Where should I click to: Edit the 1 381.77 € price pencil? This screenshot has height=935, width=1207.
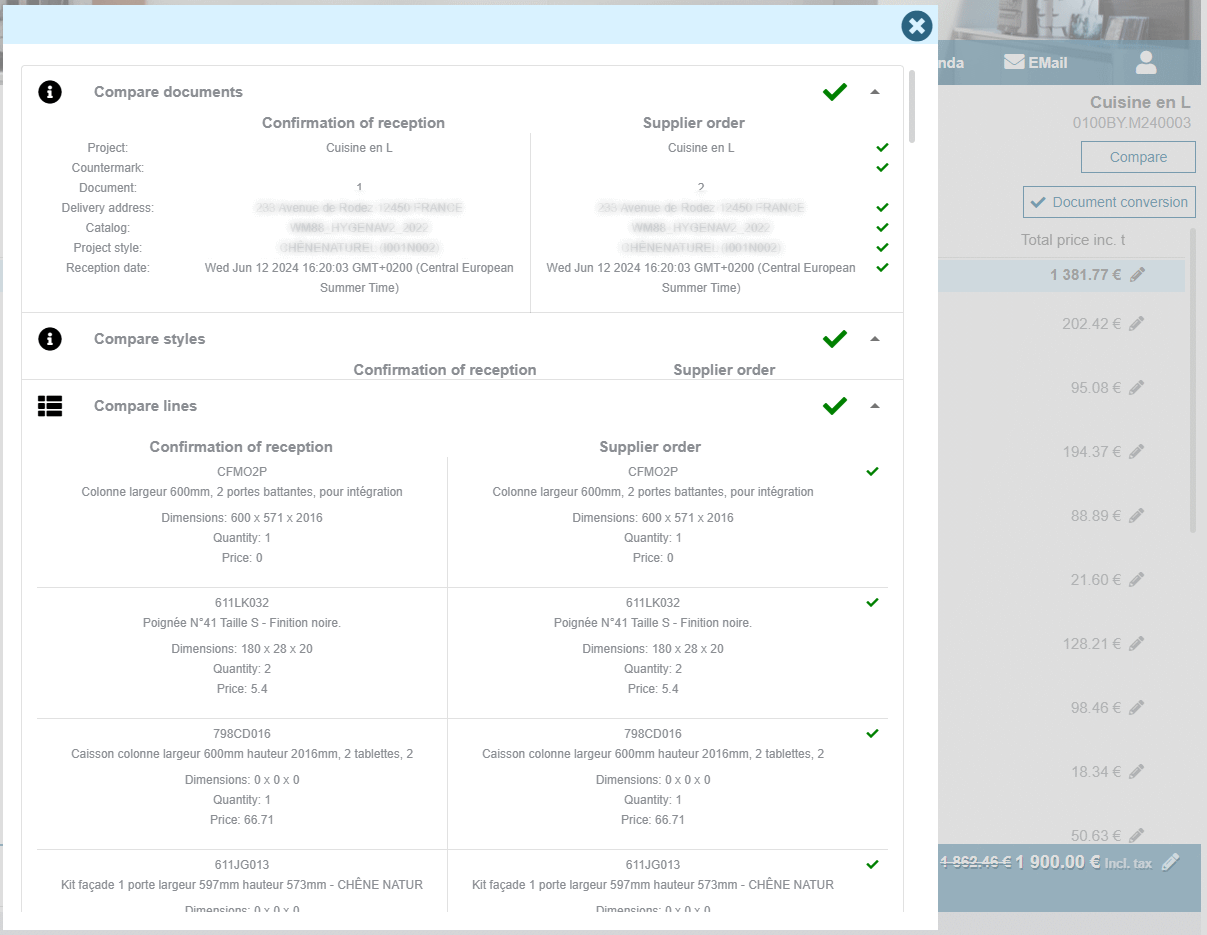pyautogui.click(x=1137, y=275)
